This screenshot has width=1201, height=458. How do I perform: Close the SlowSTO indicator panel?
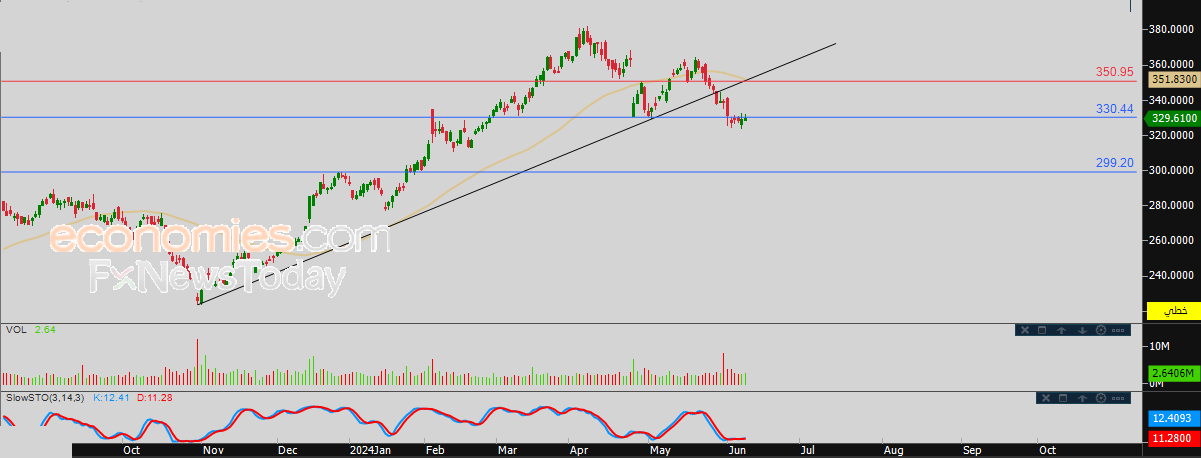tap(1046, 398)
